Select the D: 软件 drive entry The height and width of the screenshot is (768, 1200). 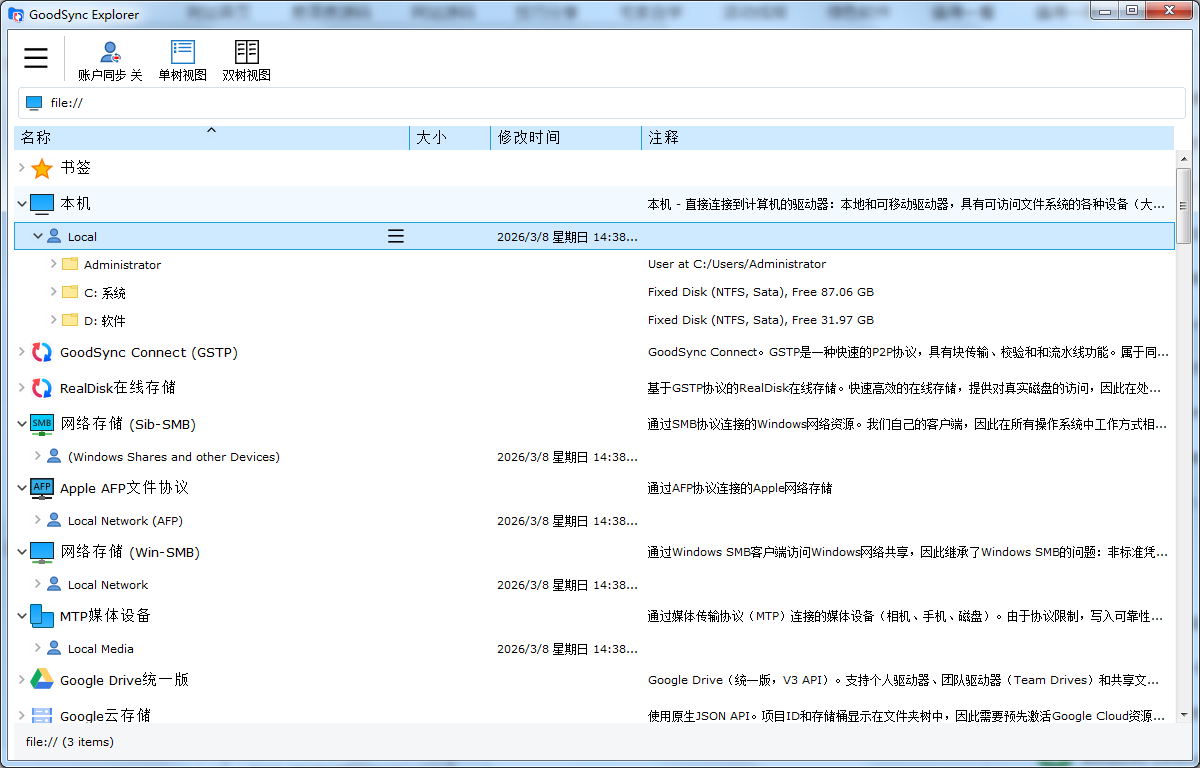104,321
